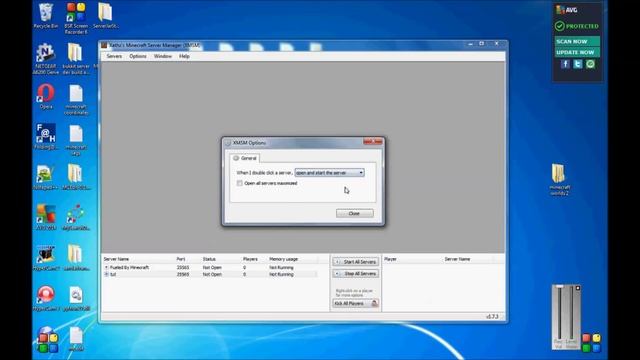Expand the Fueled By Minecraft server row

click(x=107, y=267)
